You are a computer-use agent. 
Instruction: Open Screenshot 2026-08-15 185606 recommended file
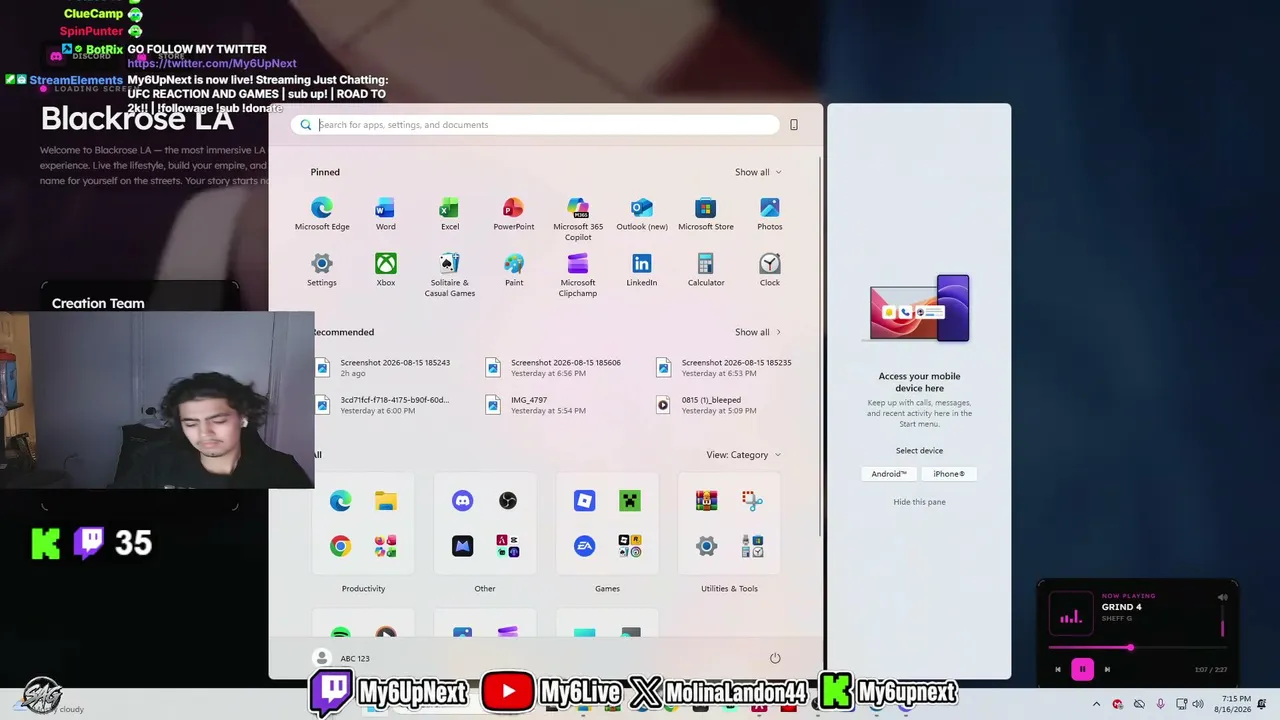pos(554,367)
